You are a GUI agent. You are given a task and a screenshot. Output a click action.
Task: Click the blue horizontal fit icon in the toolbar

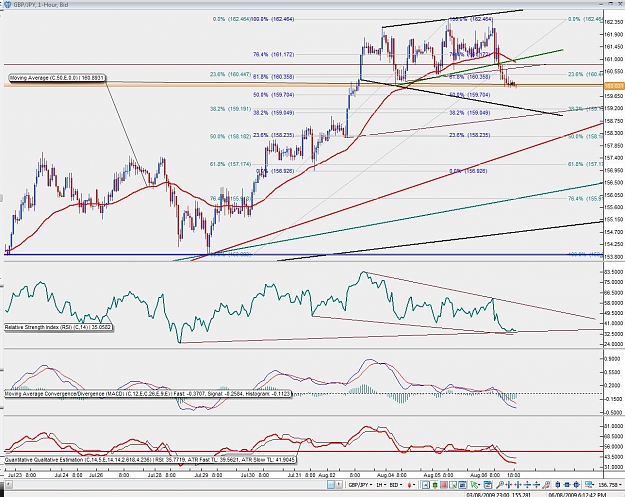click(567, 485)
